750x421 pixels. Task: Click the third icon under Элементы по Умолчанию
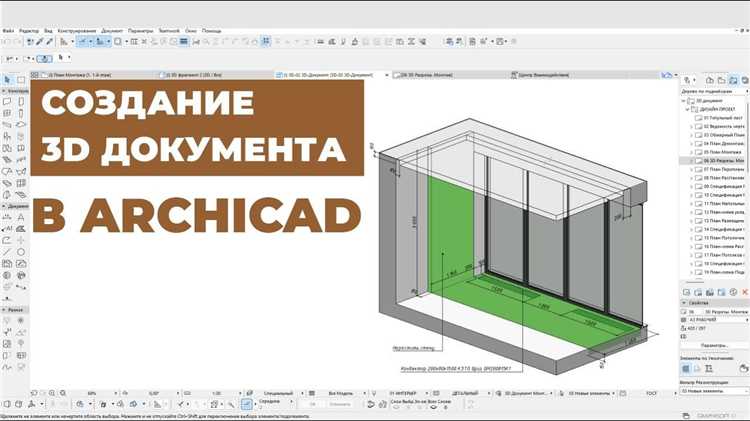point(709,368)
